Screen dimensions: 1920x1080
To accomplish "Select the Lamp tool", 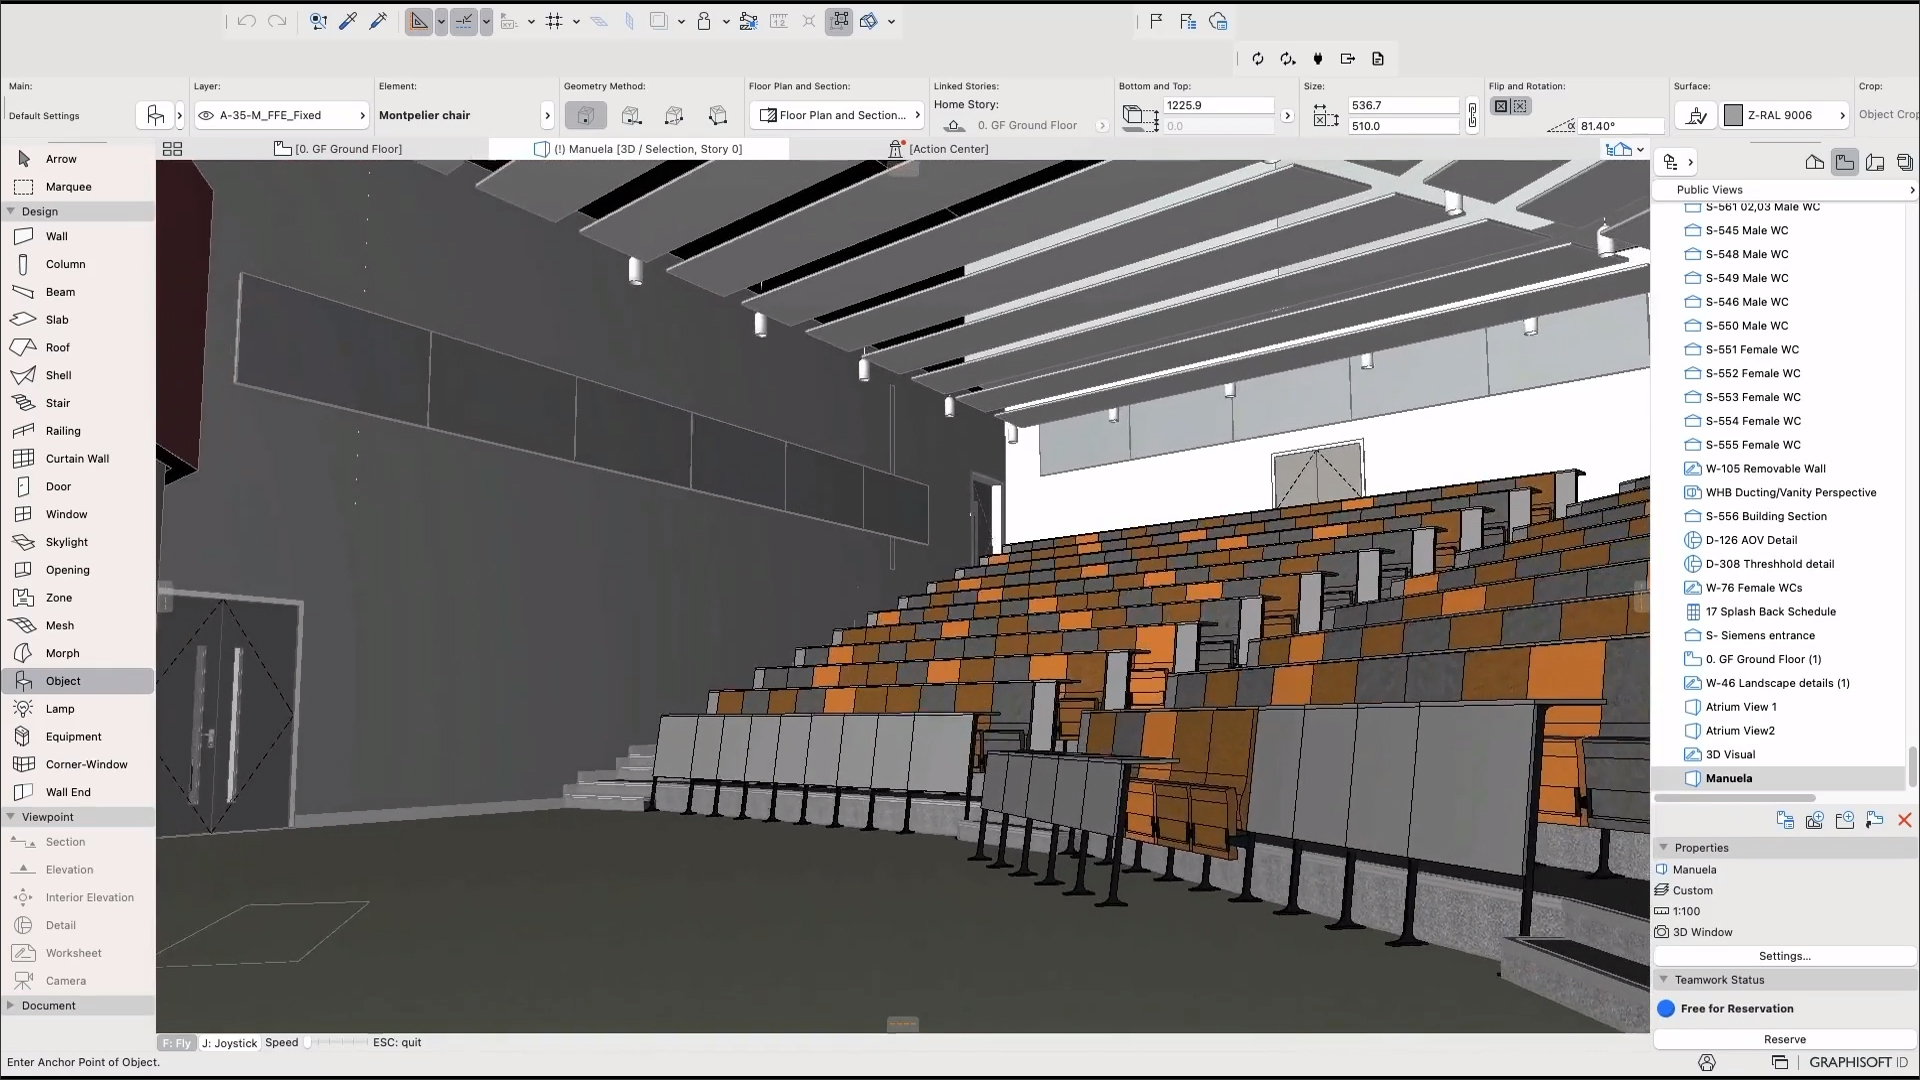I will [77, 709].
